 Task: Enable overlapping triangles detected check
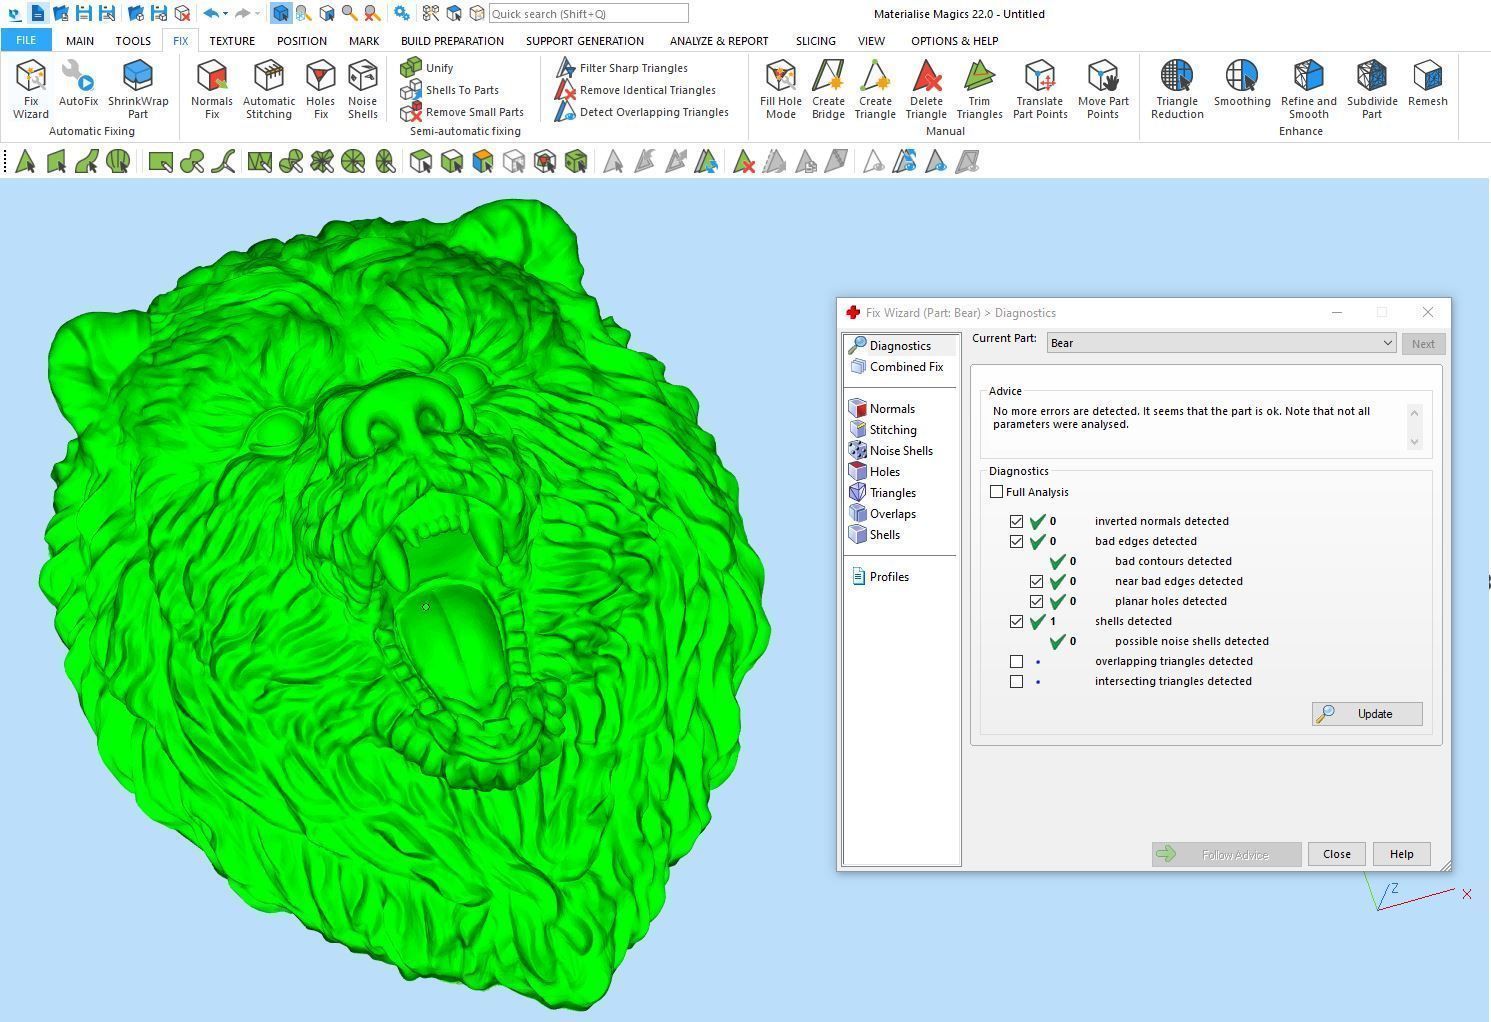1017,661
